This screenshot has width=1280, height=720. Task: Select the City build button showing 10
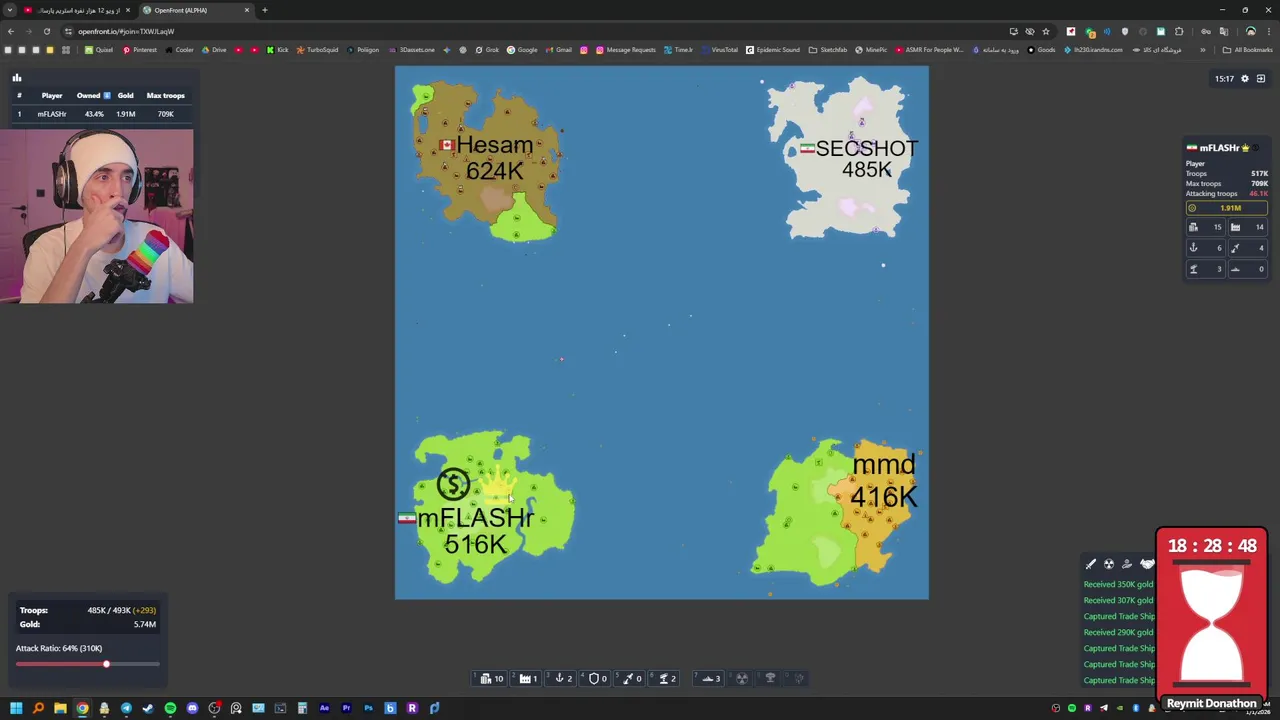[x=491, y=679]
